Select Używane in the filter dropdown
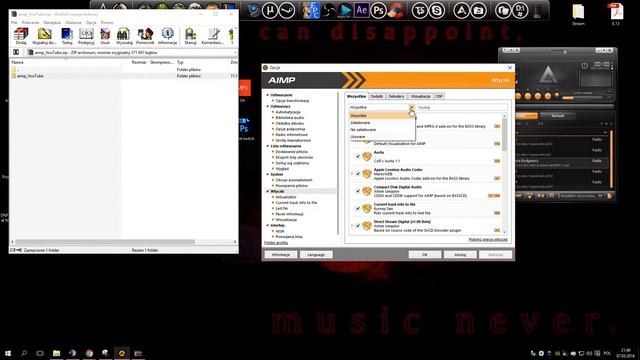The height and width of the screenshot is (360, 640). tap(381, 137)
